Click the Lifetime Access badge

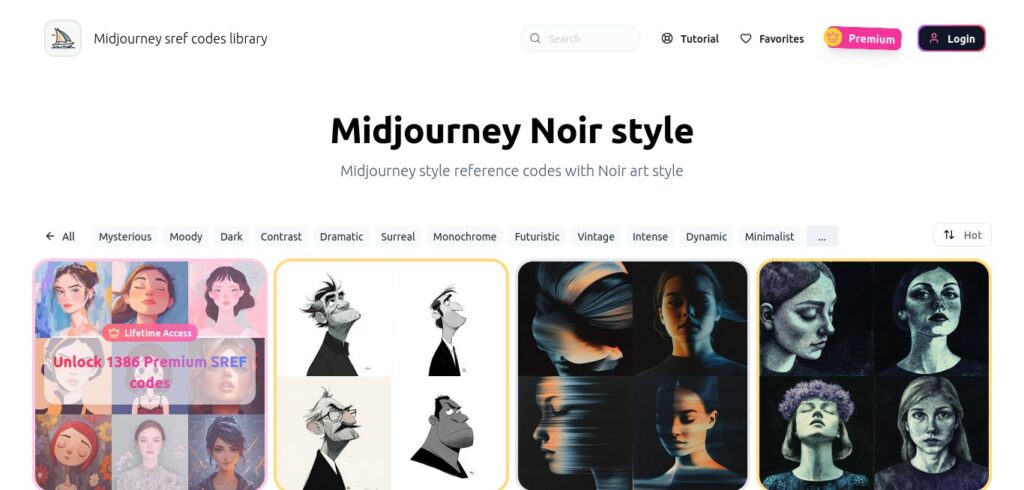[150, 333]
